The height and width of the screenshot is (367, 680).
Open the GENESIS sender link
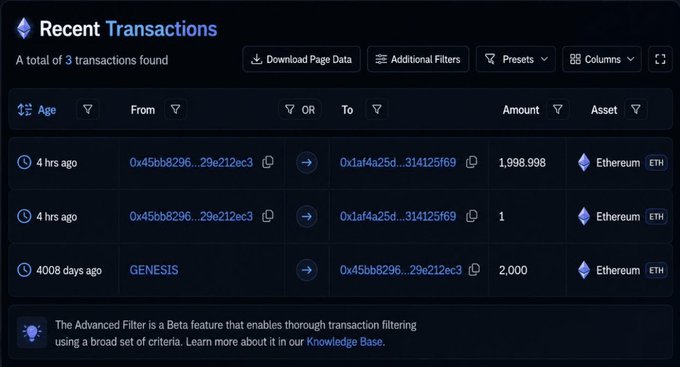point(154,270)
